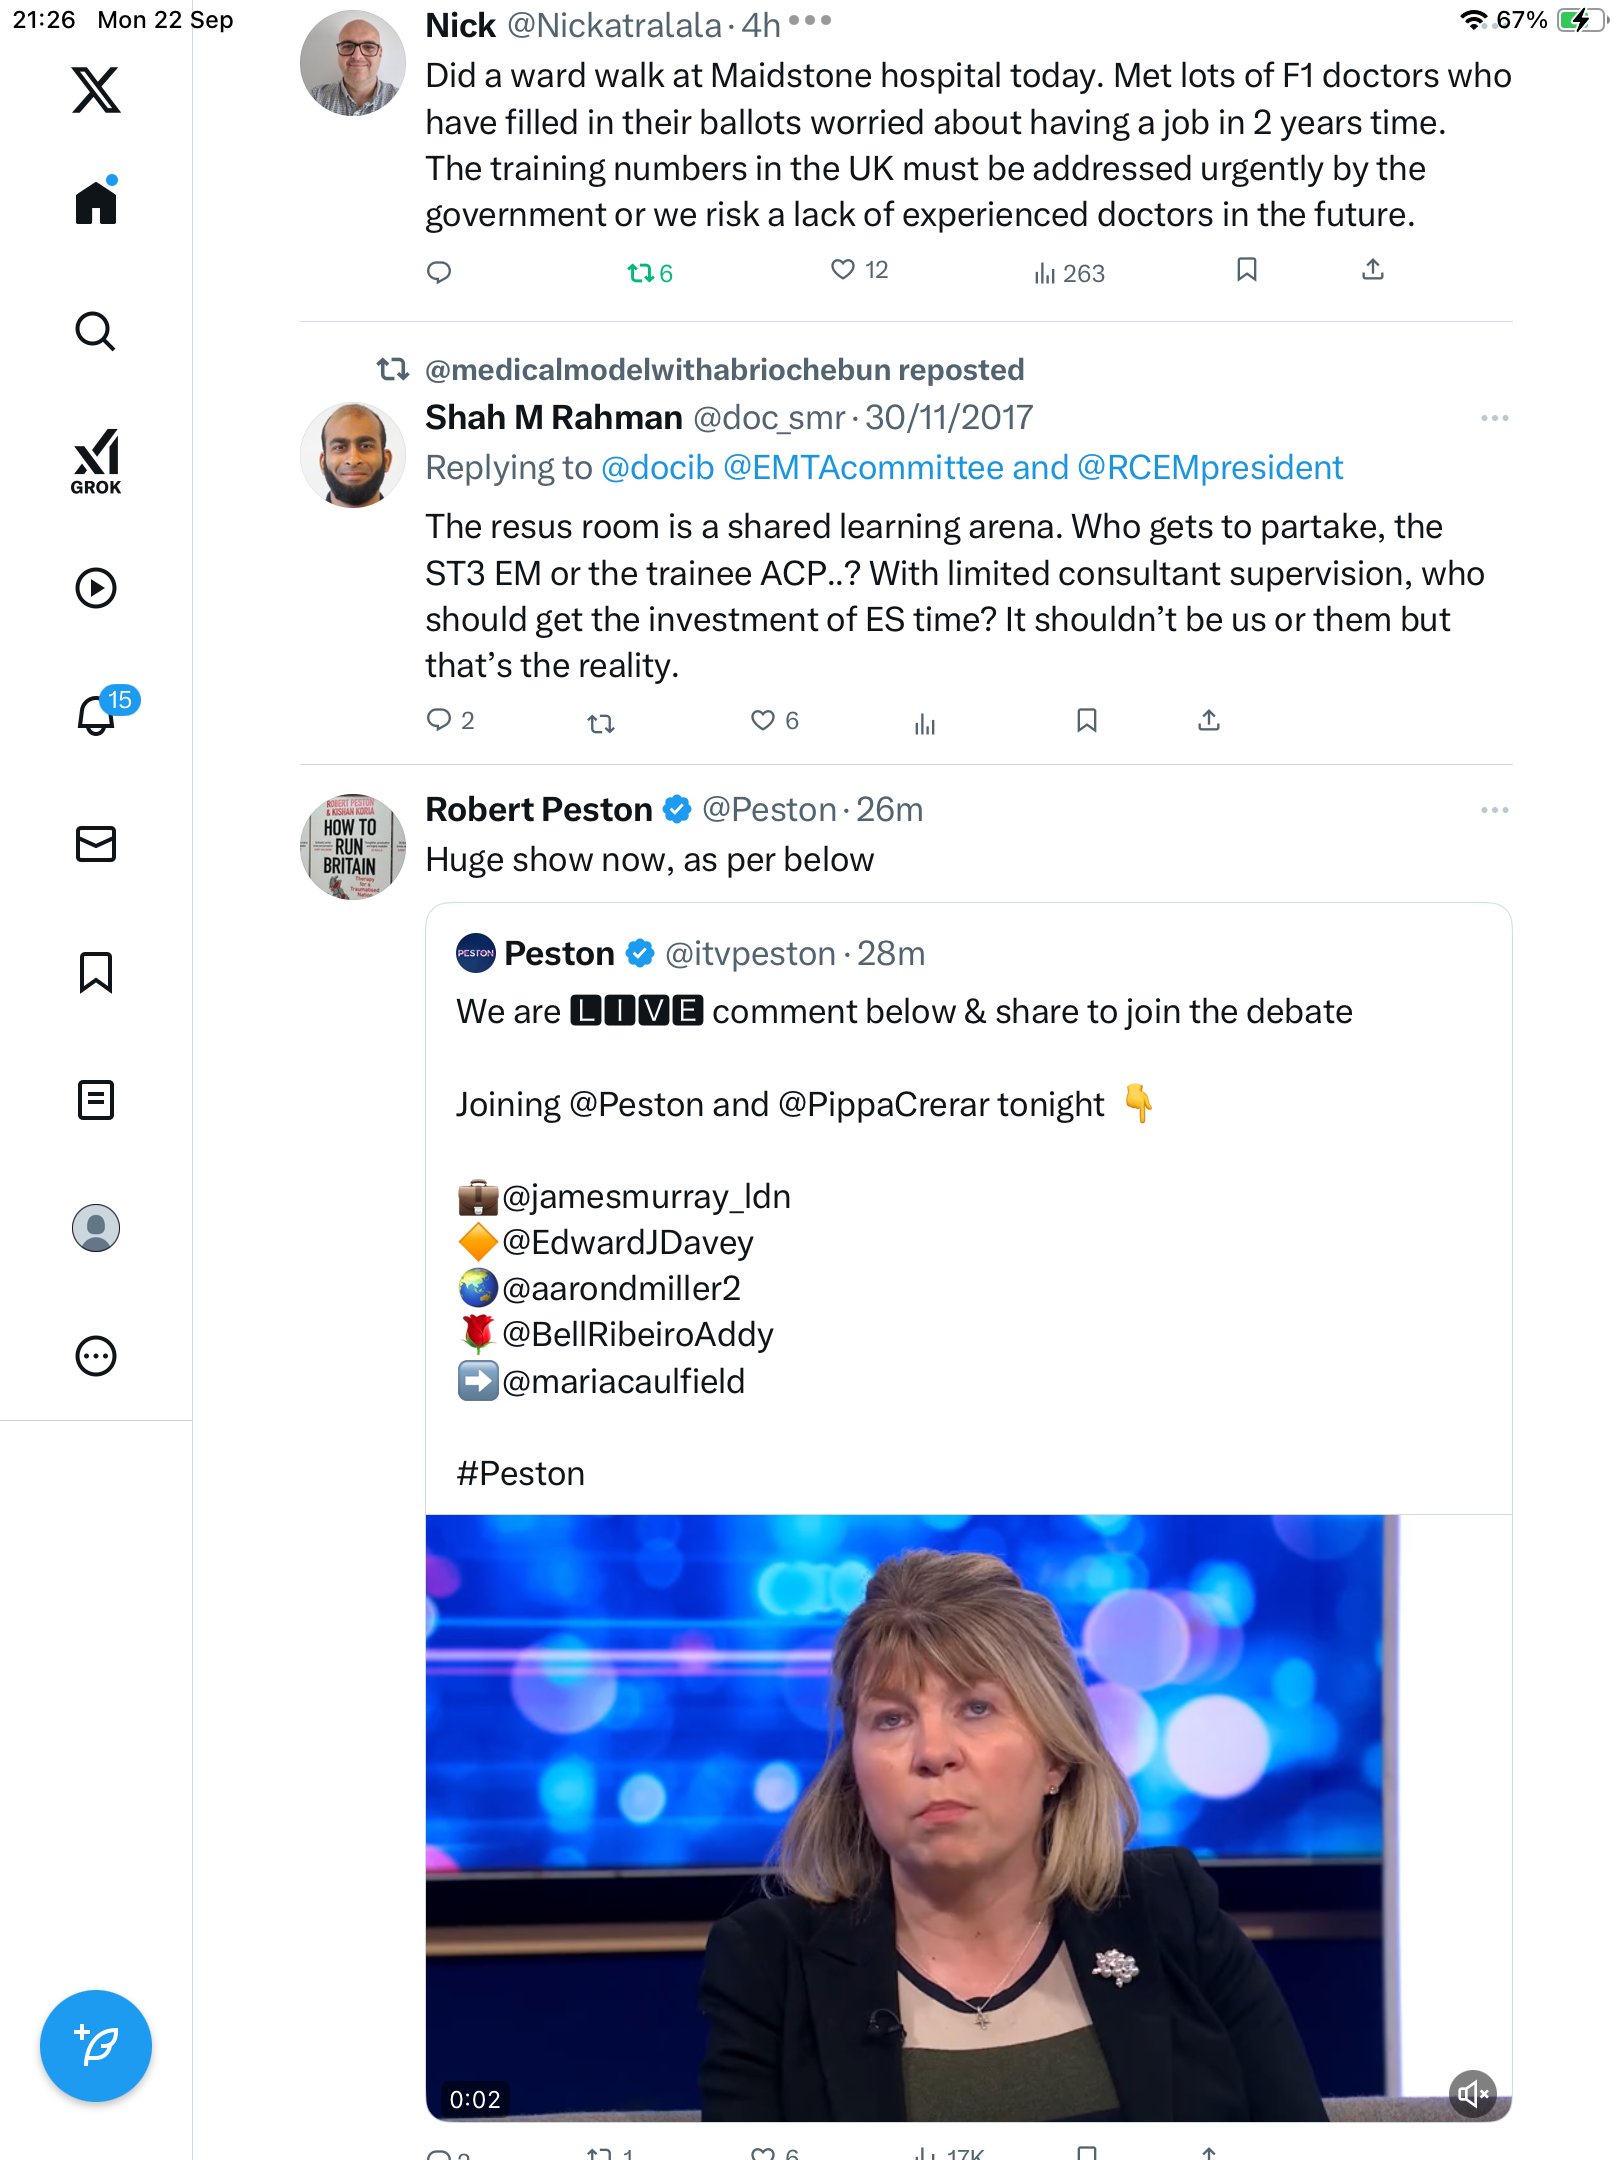Open the More menu in the sidebar
This screenshot has width=1620, height=2160.
(x=96, y=1356)
